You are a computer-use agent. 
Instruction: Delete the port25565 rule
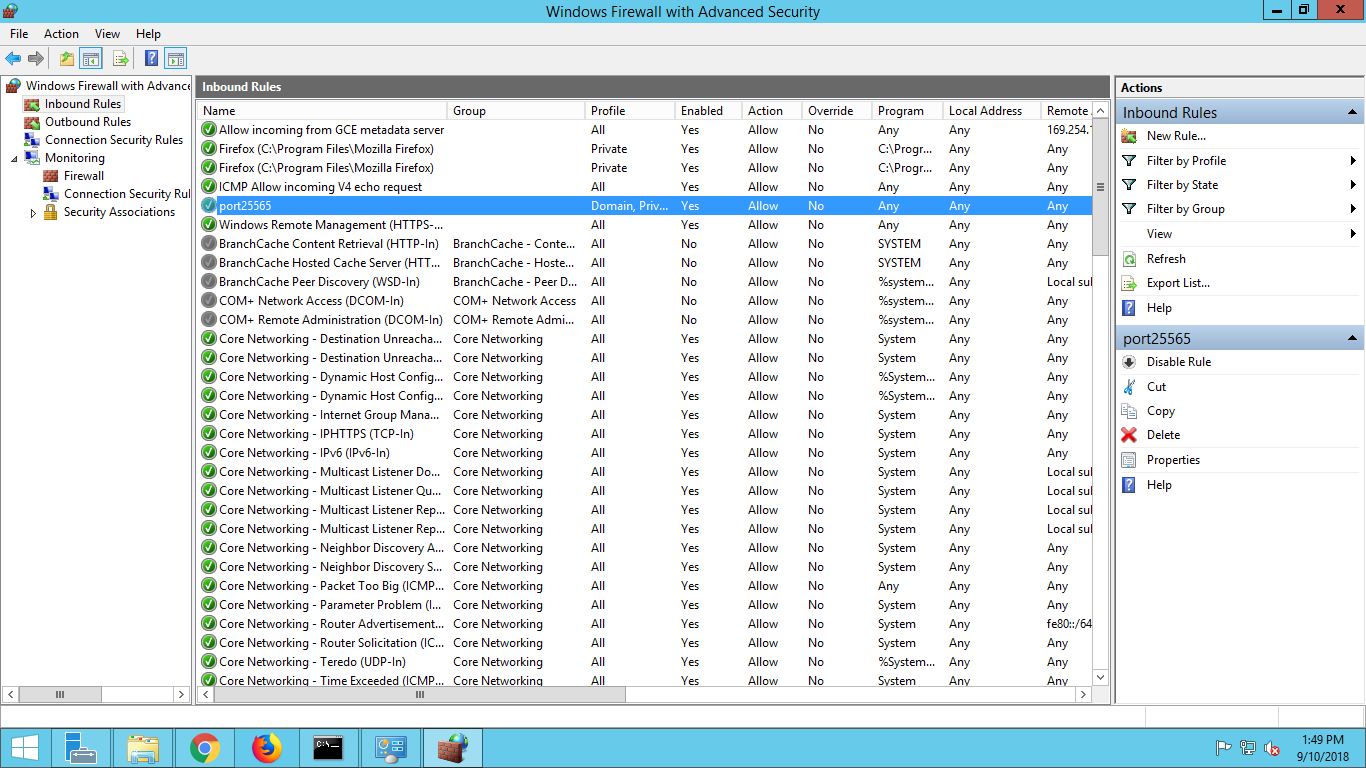1163,435
